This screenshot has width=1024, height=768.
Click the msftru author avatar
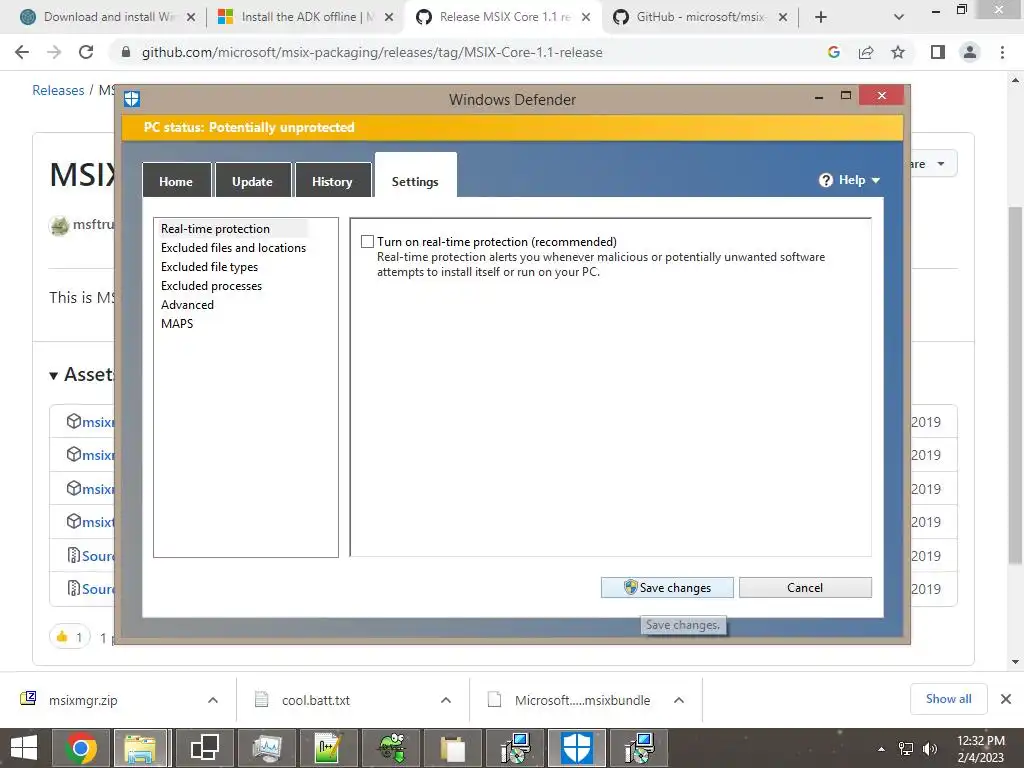59,225
